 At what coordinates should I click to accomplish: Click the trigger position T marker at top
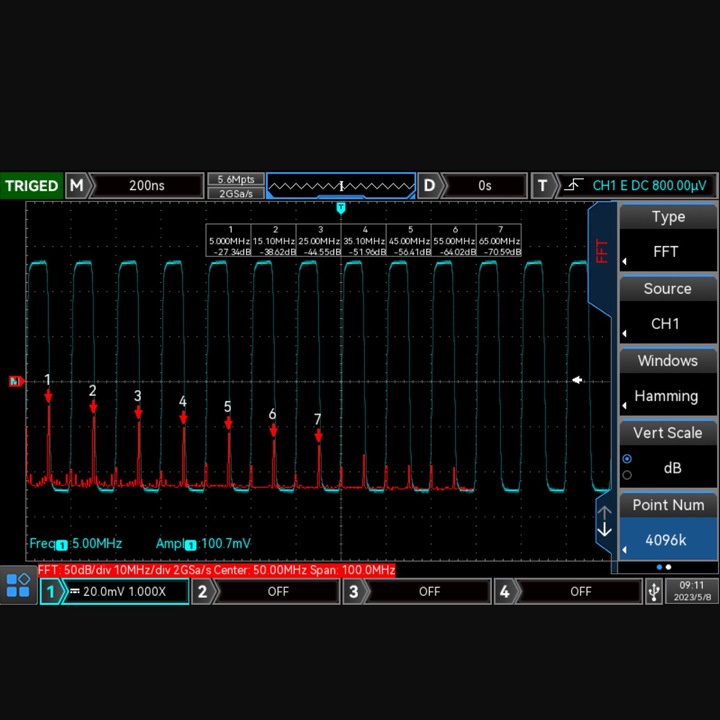341,208
